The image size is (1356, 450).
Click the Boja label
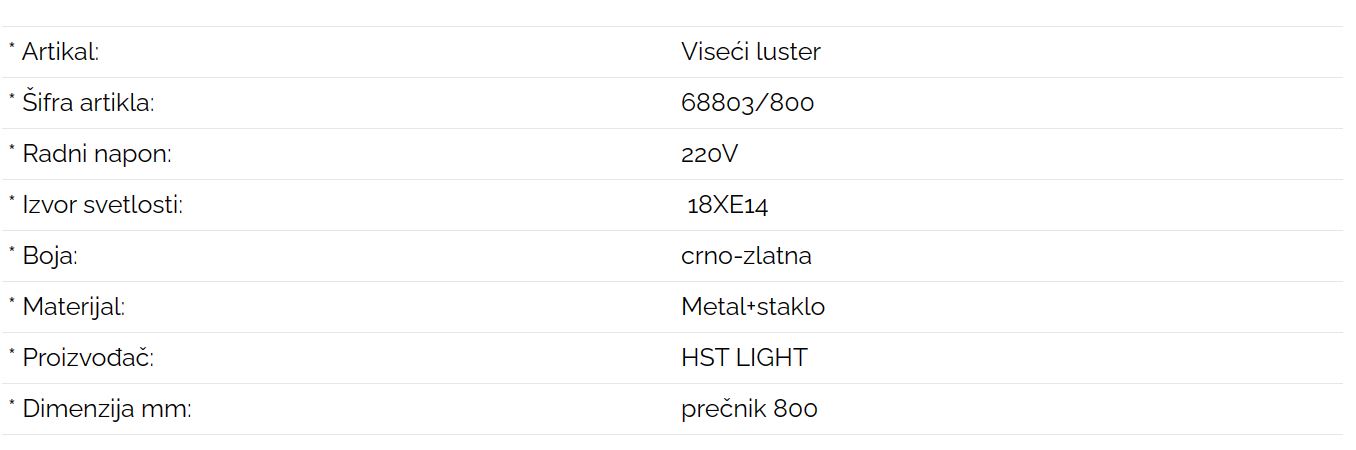(x=49, y=256)
